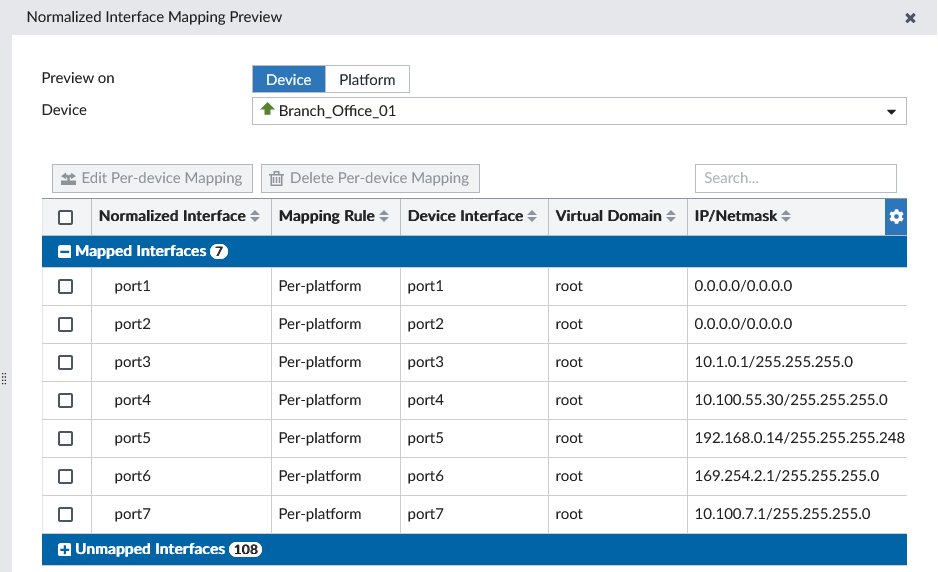Sort by Normalized Interface column arrows
Viewport: 938px width, 572px height.
pos(255,217)
